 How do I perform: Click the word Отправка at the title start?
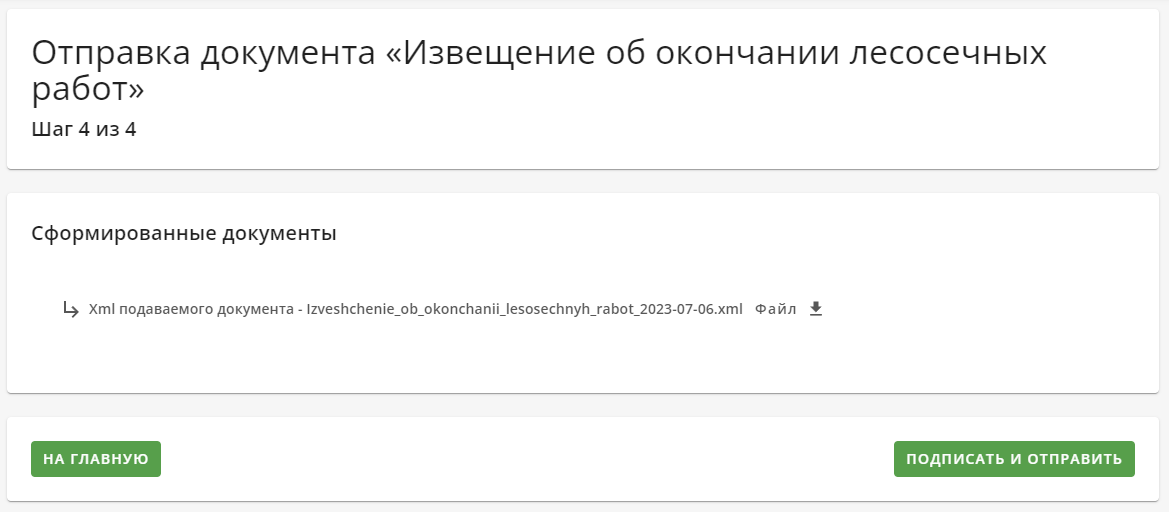[x=106, y=54]
